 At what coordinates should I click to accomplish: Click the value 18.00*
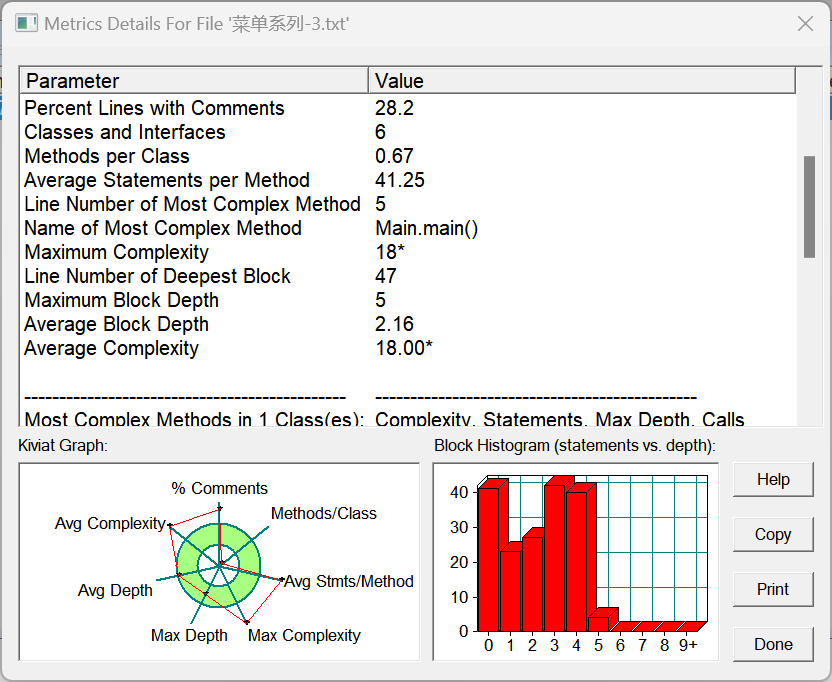click(404, 348)
